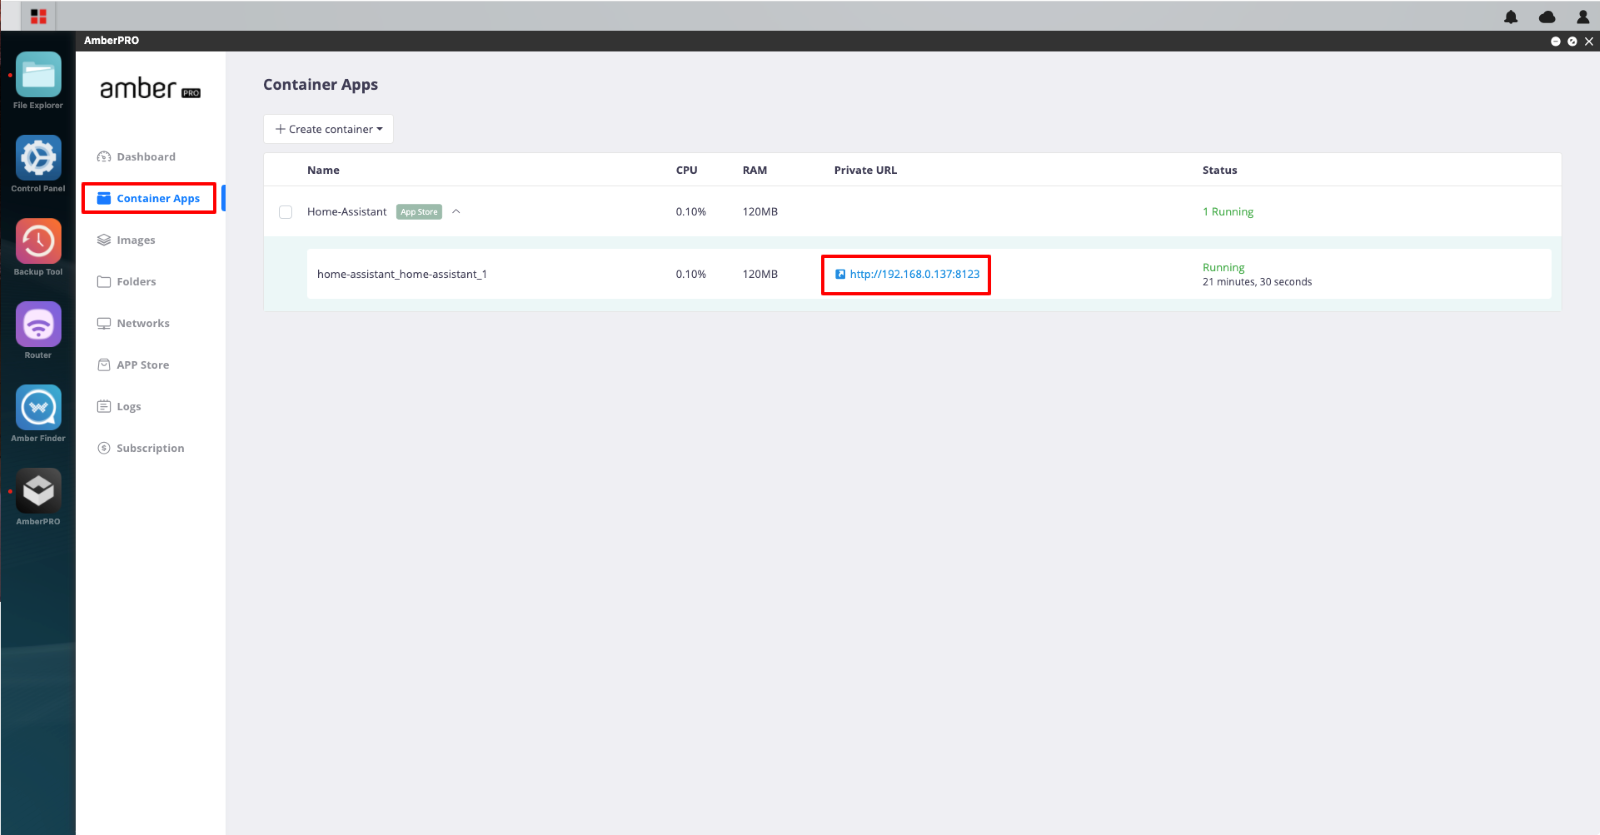Maximize the AmberPRO window
Viewport: 1600px width, 835px height.
(x=1572, y=41)
